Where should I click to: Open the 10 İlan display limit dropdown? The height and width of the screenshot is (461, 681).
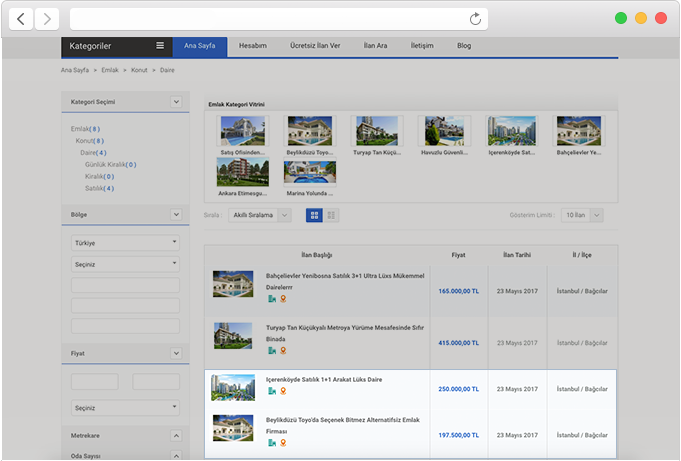pyautogui.click(x=582, y=215)
